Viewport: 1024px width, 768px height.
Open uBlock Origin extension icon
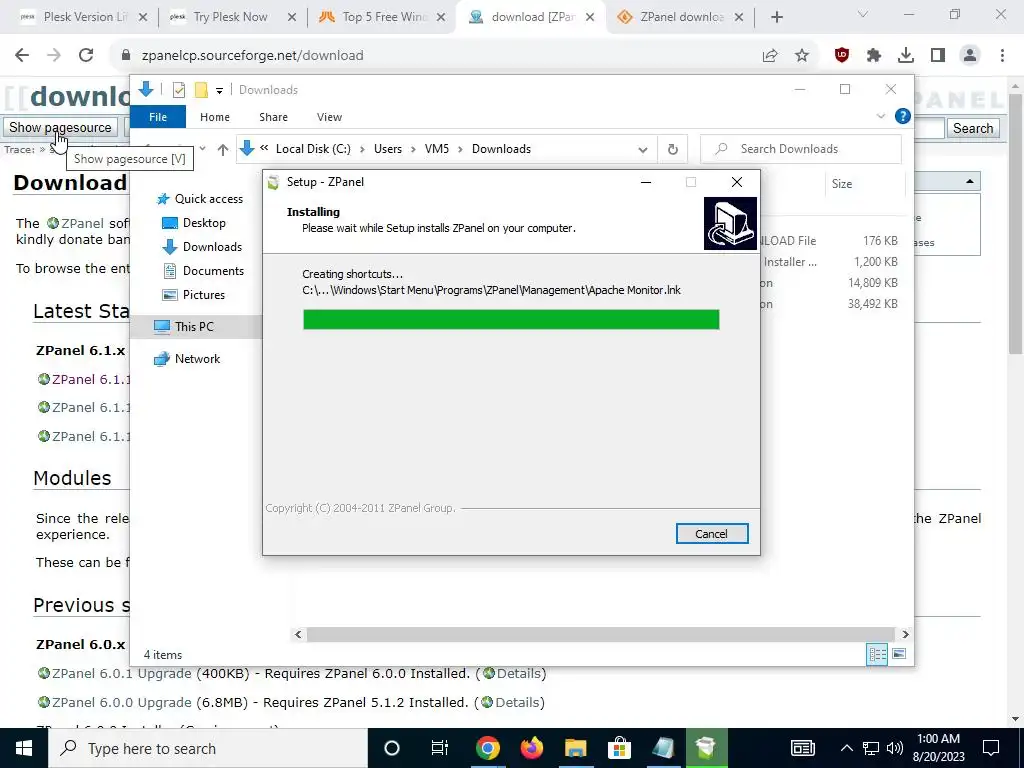pyautogui.click(x=842, y=56)
